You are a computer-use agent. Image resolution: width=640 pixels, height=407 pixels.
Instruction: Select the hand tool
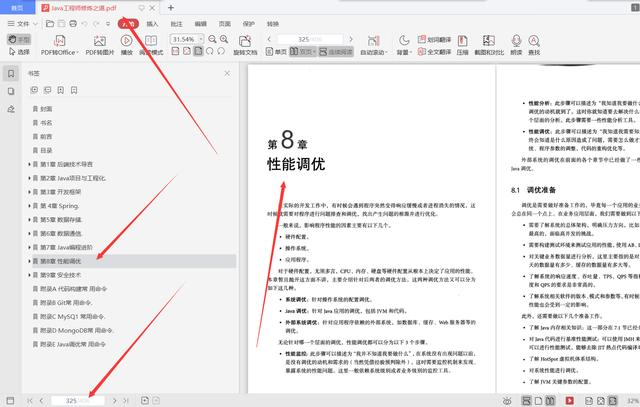pyautogui.click(x=19, y=40)
